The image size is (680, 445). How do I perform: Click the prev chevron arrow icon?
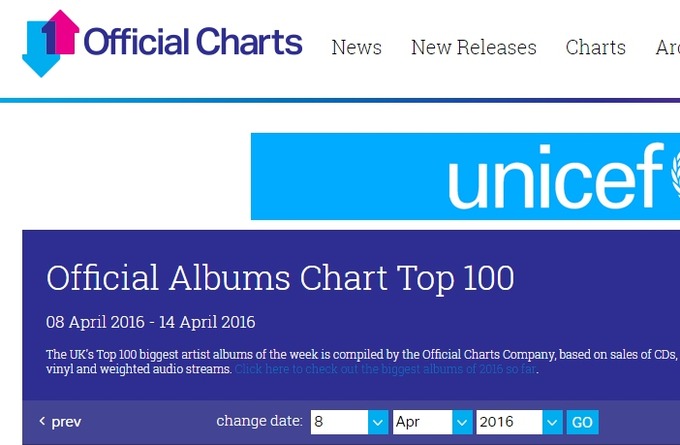click(42, 421)
